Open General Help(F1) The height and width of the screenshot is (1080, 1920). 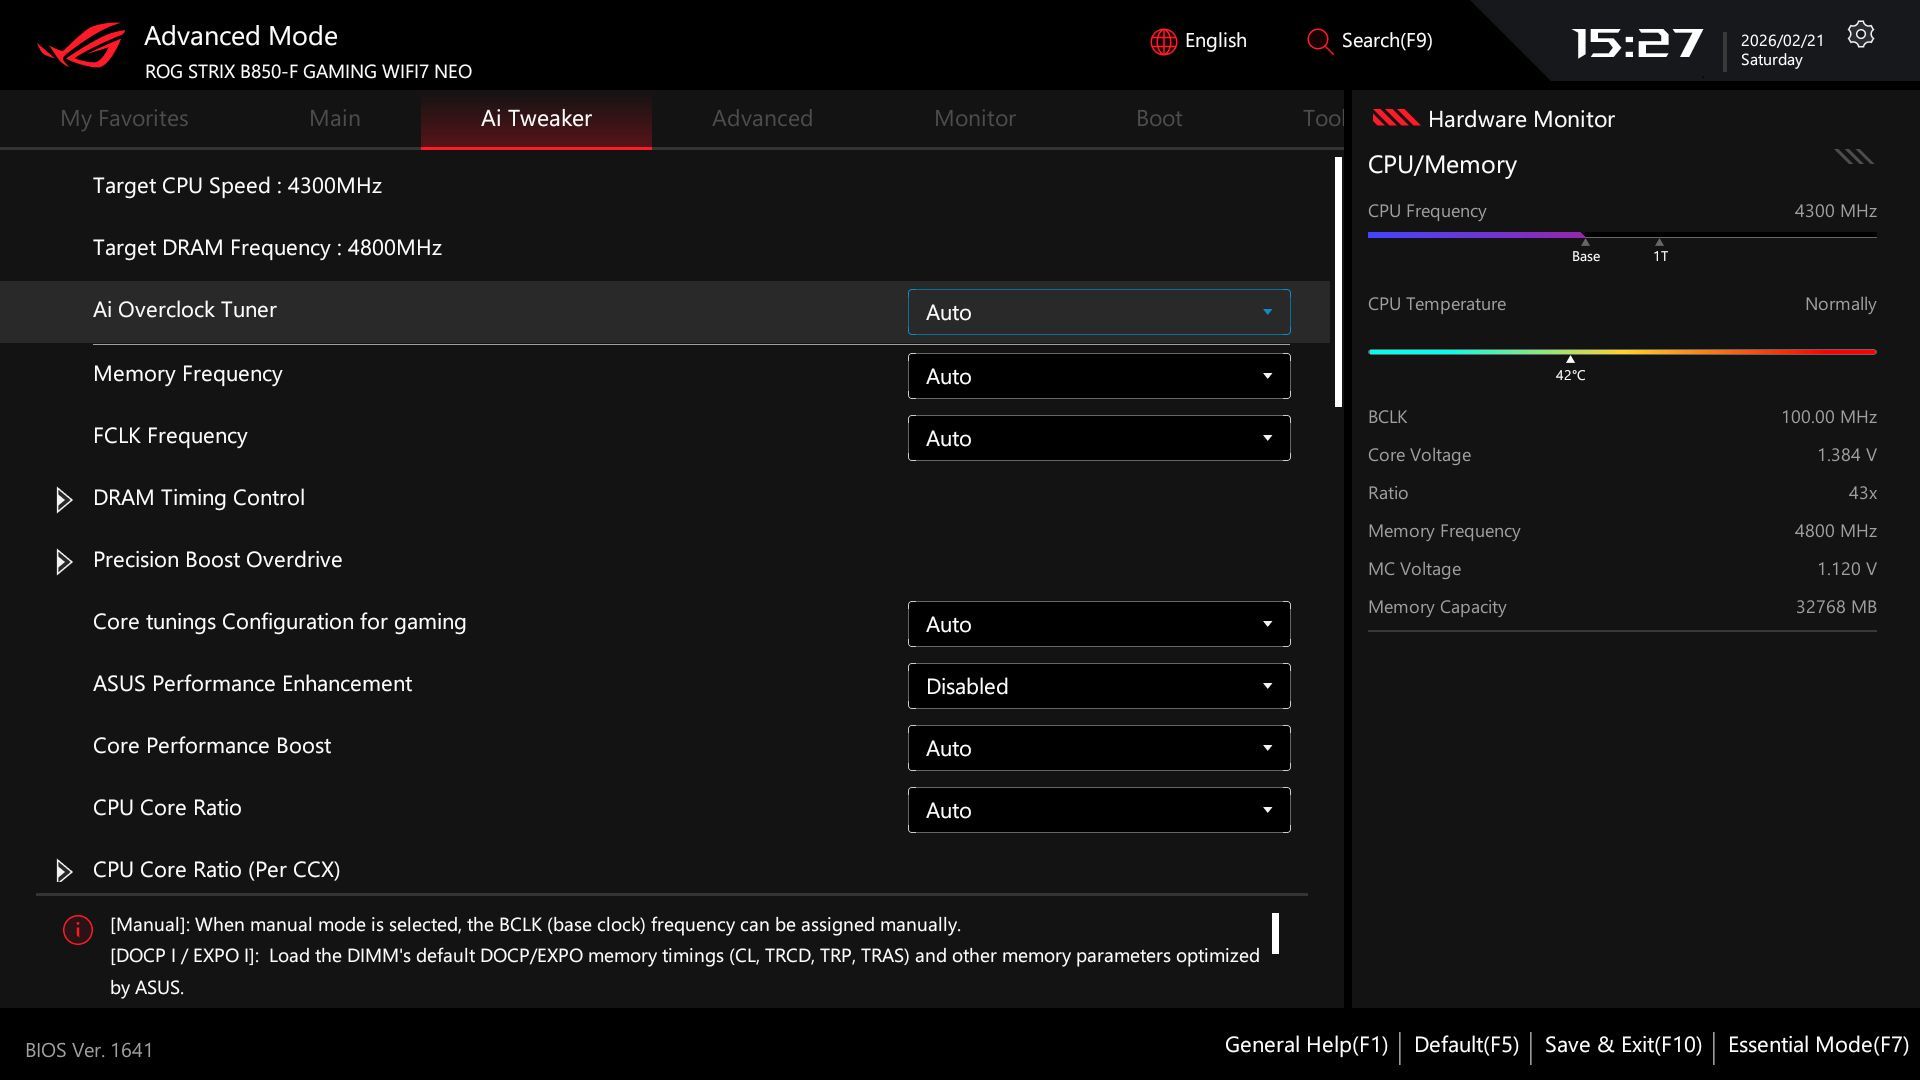click(1306, 1045)
